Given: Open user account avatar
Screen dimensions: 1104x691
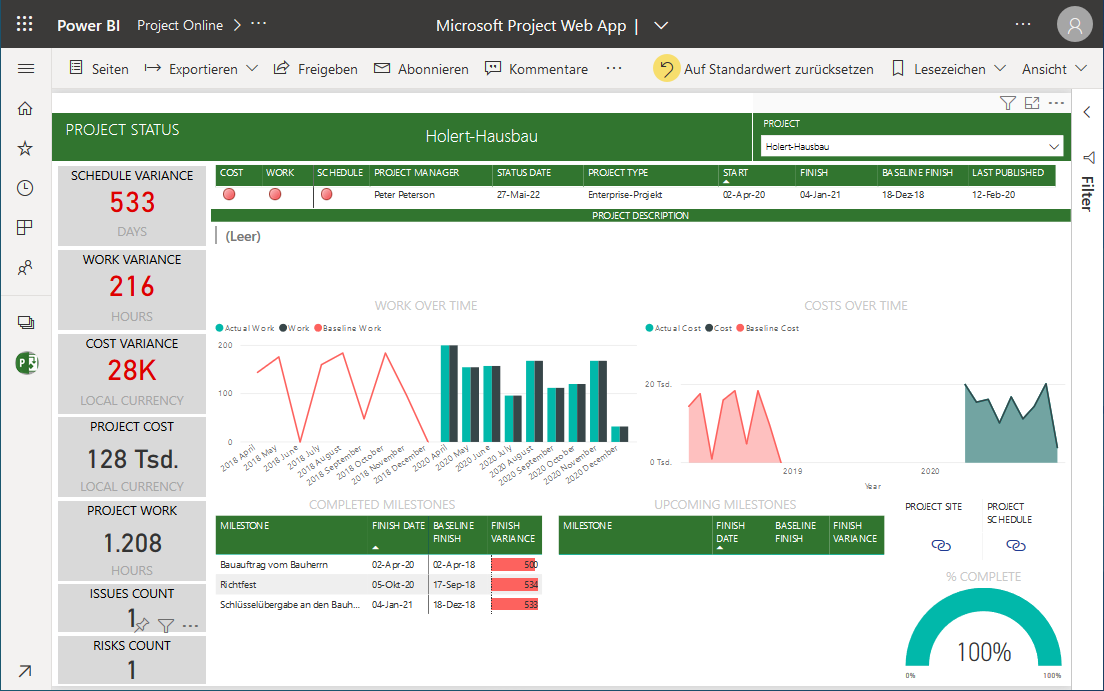Looking at the screenshot, I should point(1074,25).
